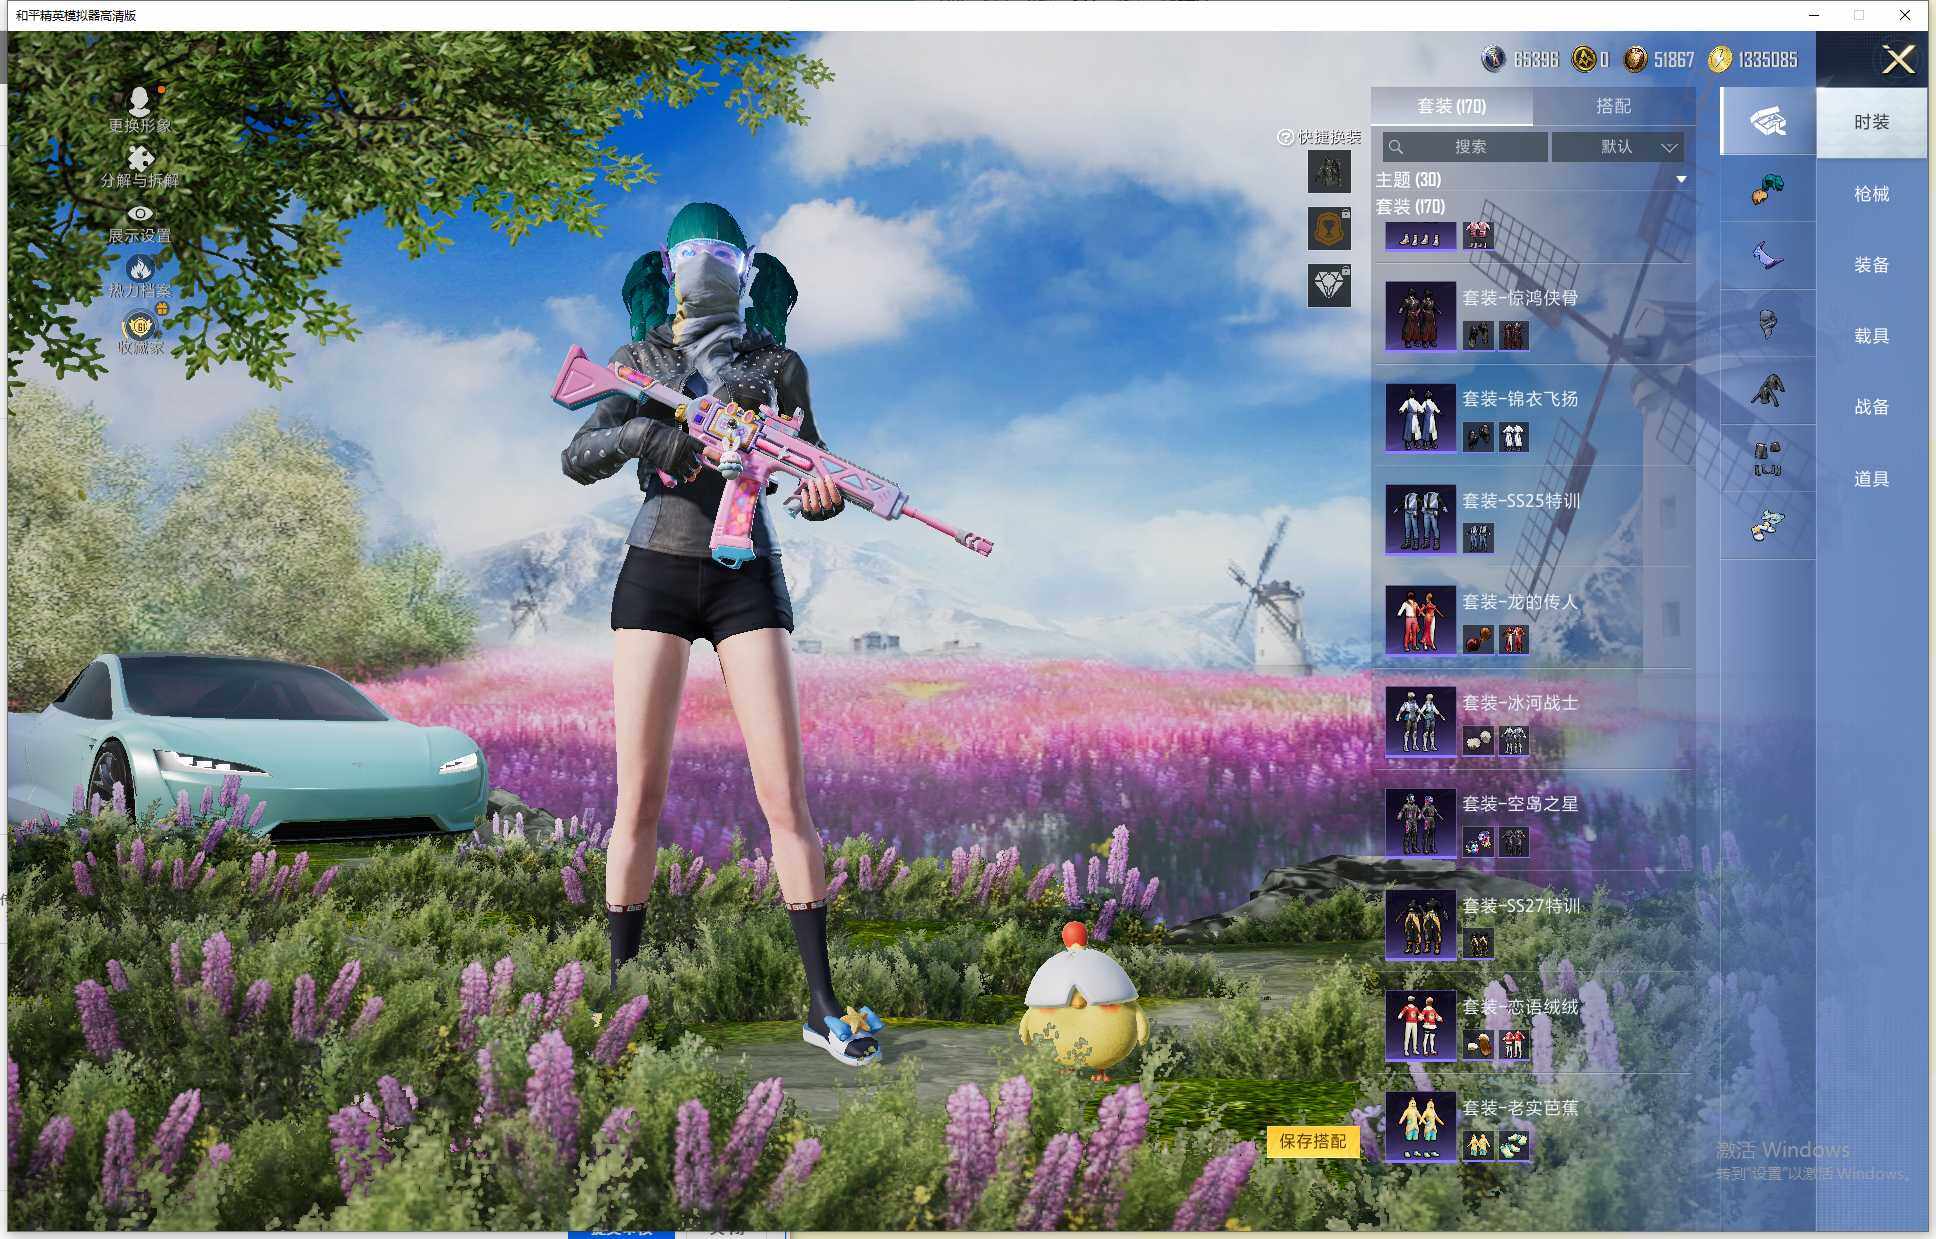Open the 默认 sort dropdown
This screenshot has height=1239, width=1936.
click(x=1618, y=147)
